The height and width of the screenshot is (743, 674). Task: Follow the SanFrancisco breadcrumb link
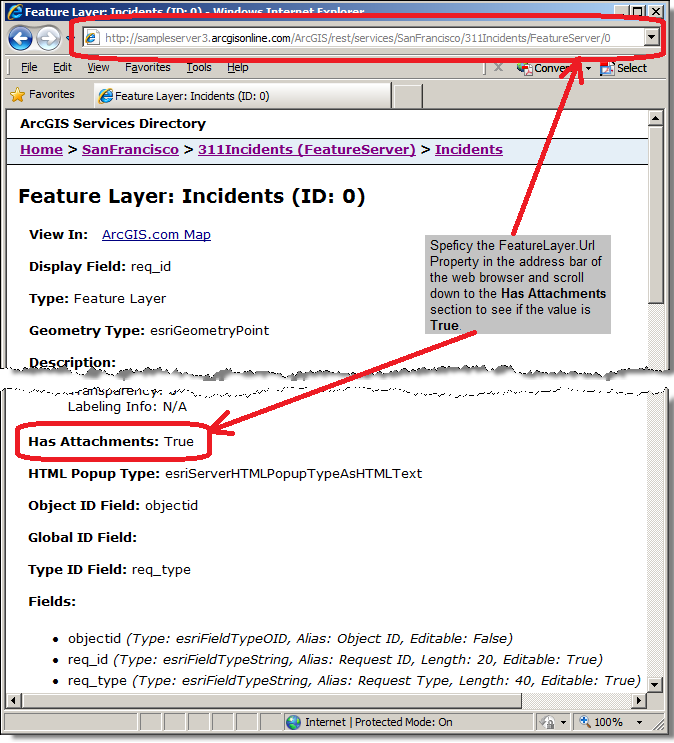point(130,150)
